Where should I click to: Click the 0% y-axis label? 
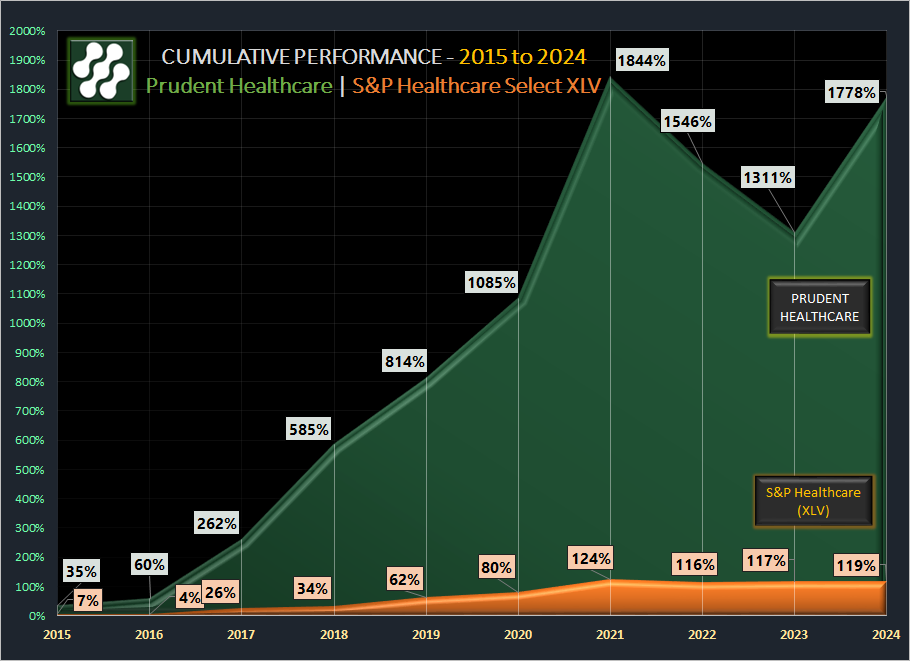point(37,616)
